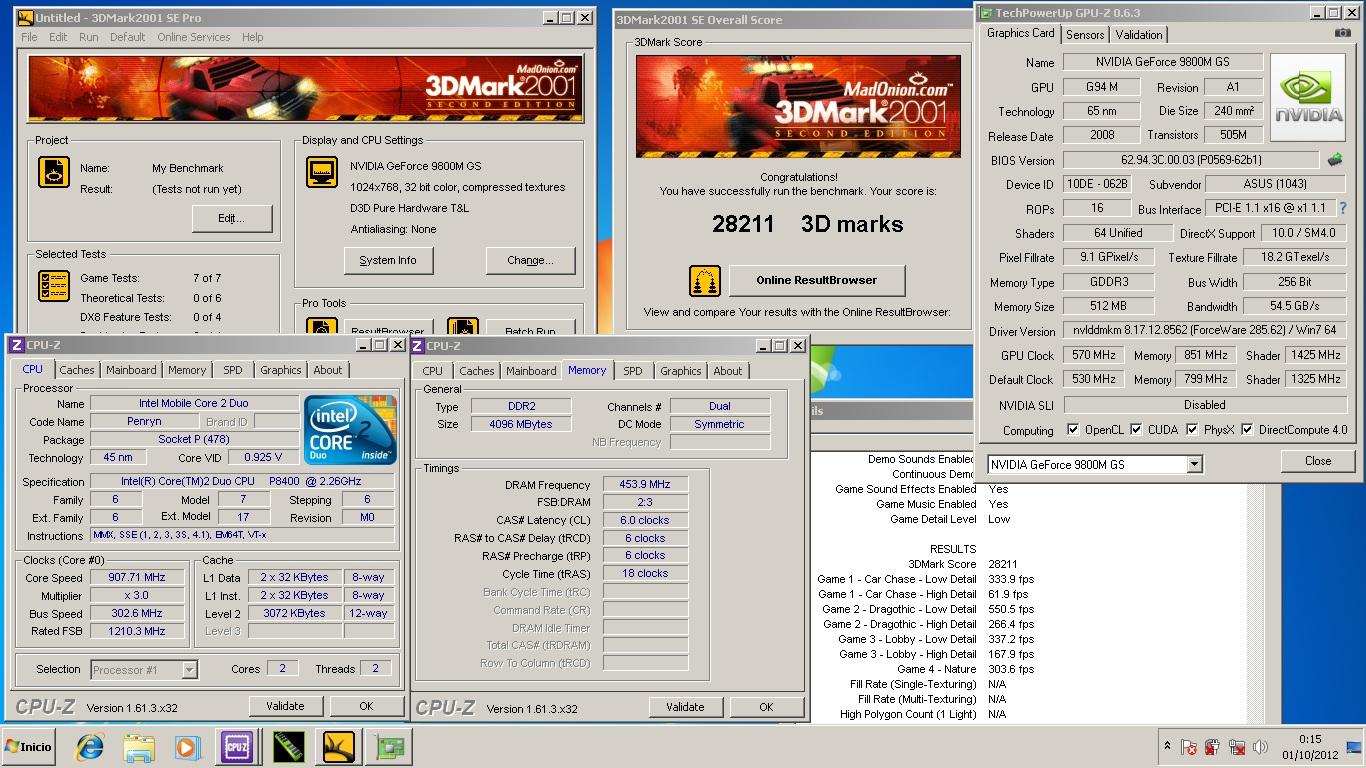Click the Inicio start button

(x=29, y=747)
